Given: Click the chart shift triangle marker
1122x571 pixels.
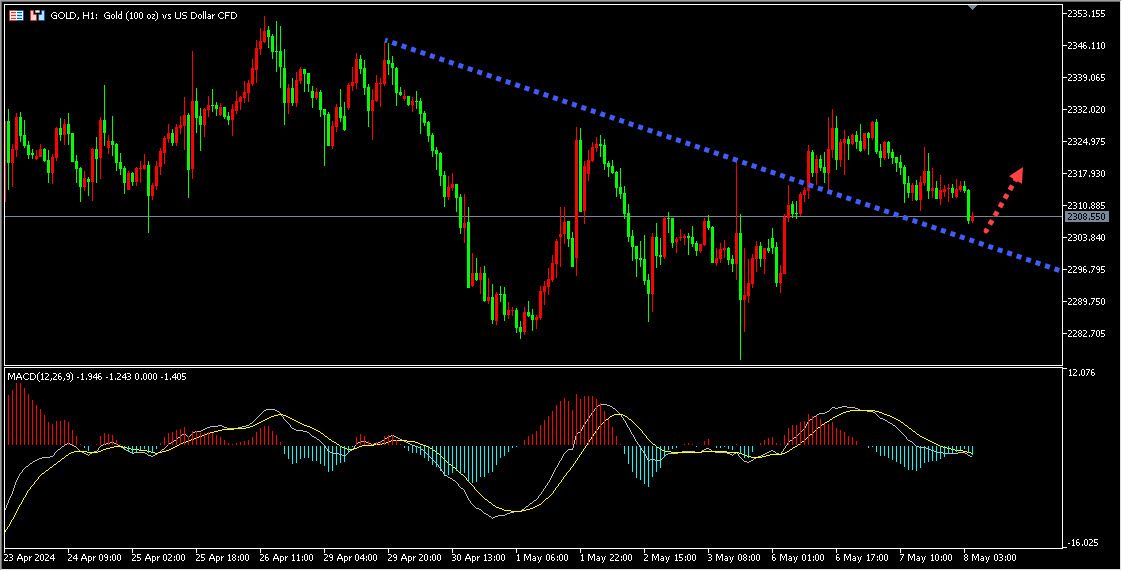Looking at the screenshot, I should [972, 8].
